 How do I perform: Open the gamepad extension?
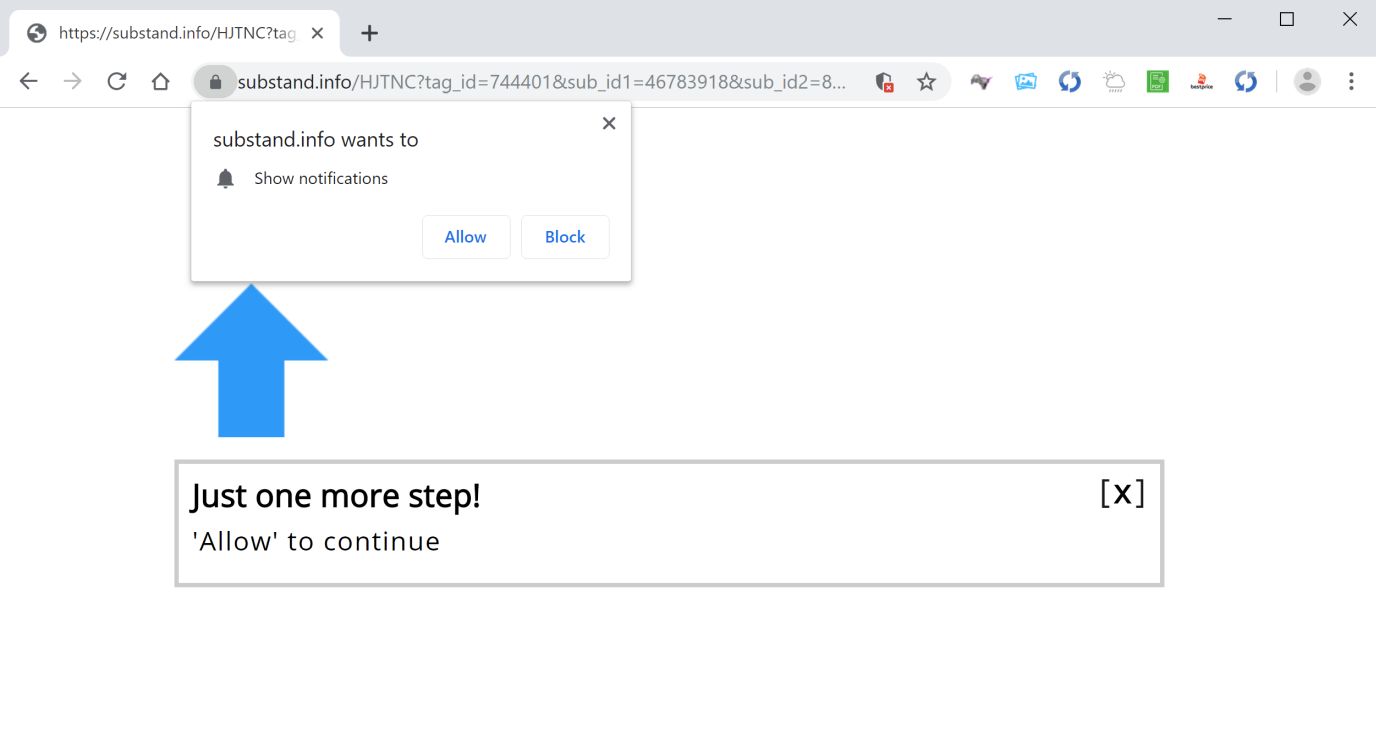[x=981, y=82]
